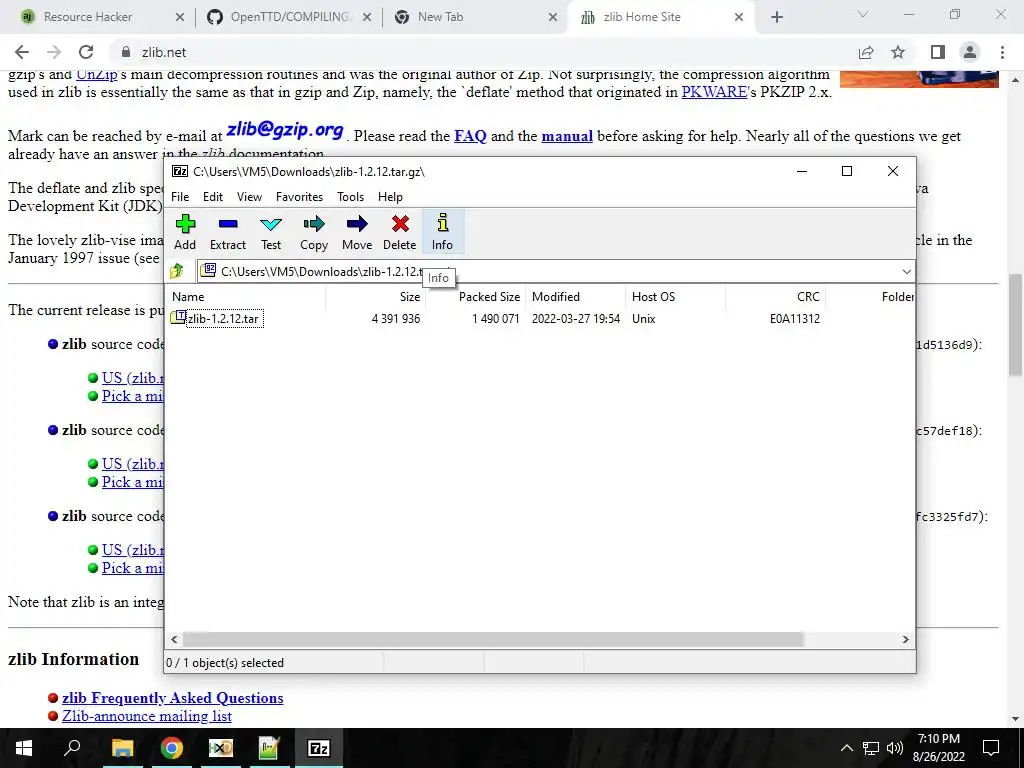The width and height of the screenshot is (1024, 768).
Task: Open the Help menu in 7-Zip
Action: 391,197
